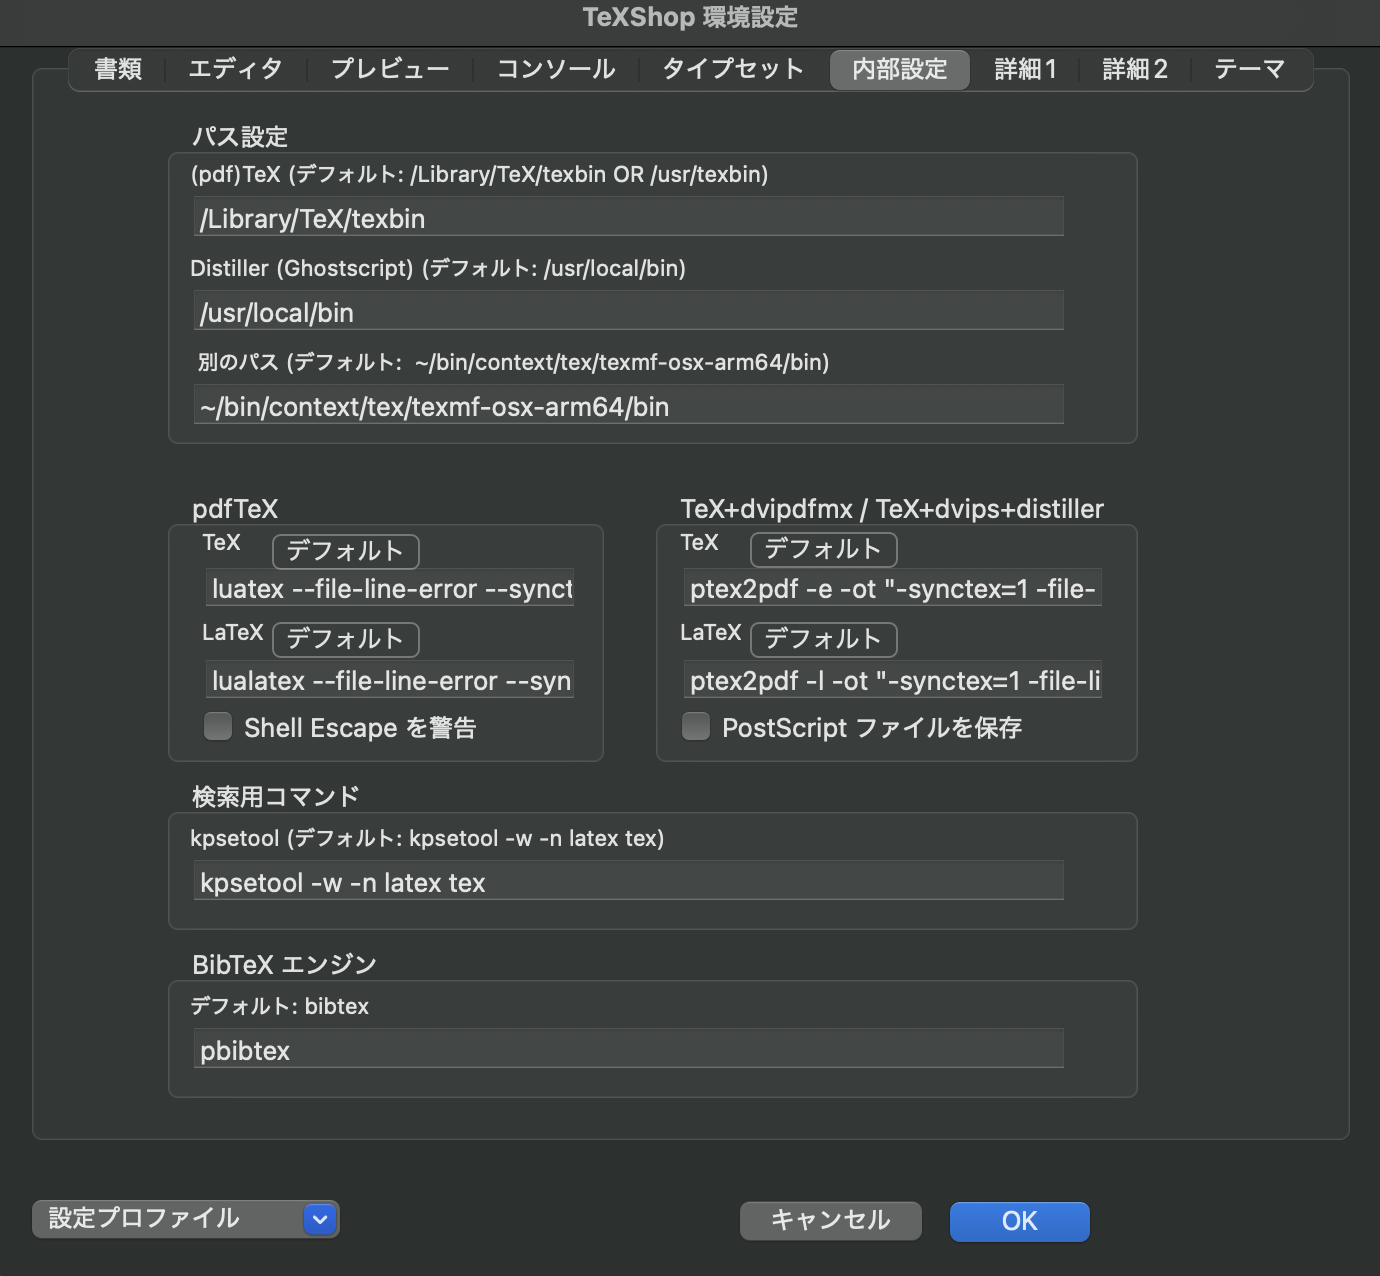Image resolution: width=1380 pixels, height=1276 pixels.
Task: Show the テーマ tab
Action: (1250, 69)
